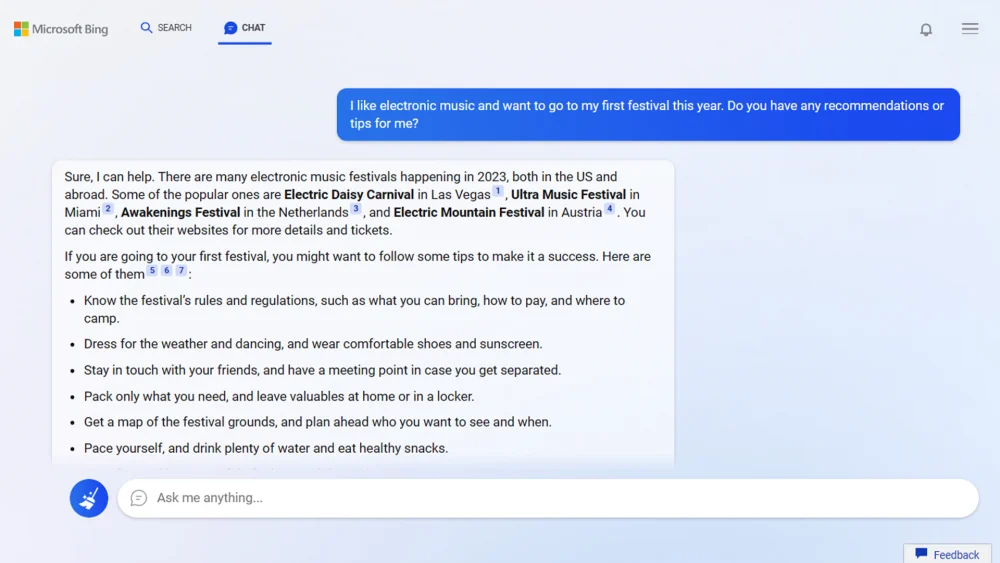1000x563 pixels.
Task: Click citation 5 in the tips sentence
Action: (x=152, y=271)
